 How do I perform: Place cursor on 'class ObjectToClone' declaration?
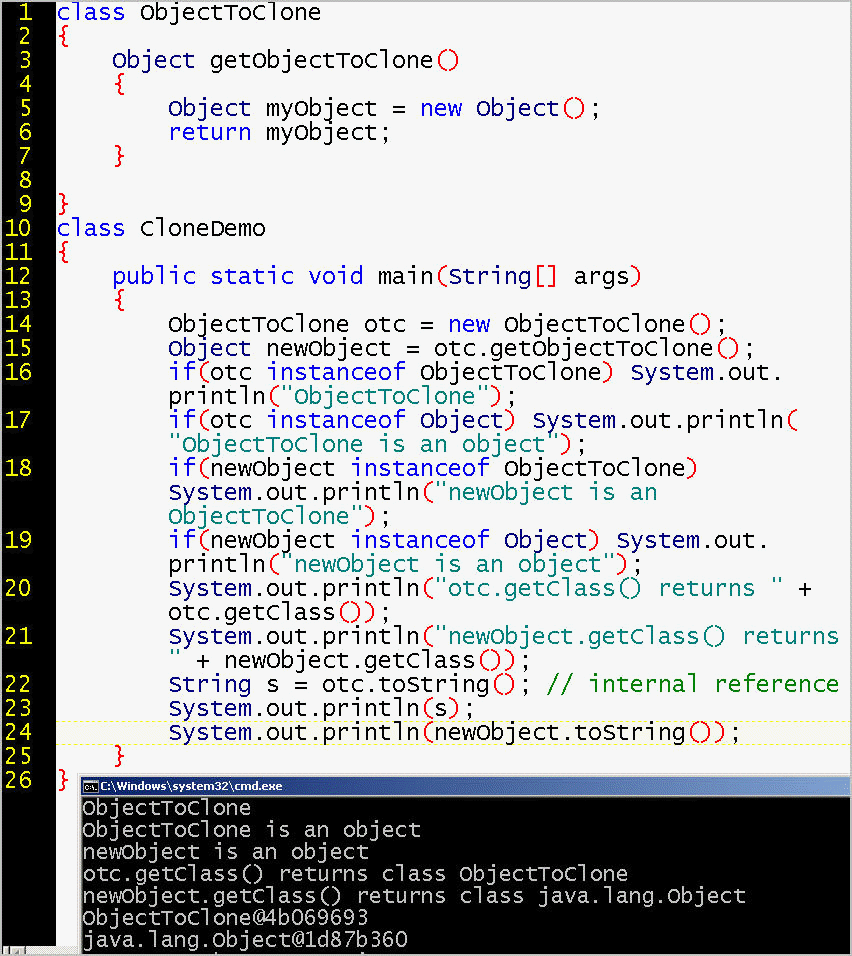(x=188, y=12)
